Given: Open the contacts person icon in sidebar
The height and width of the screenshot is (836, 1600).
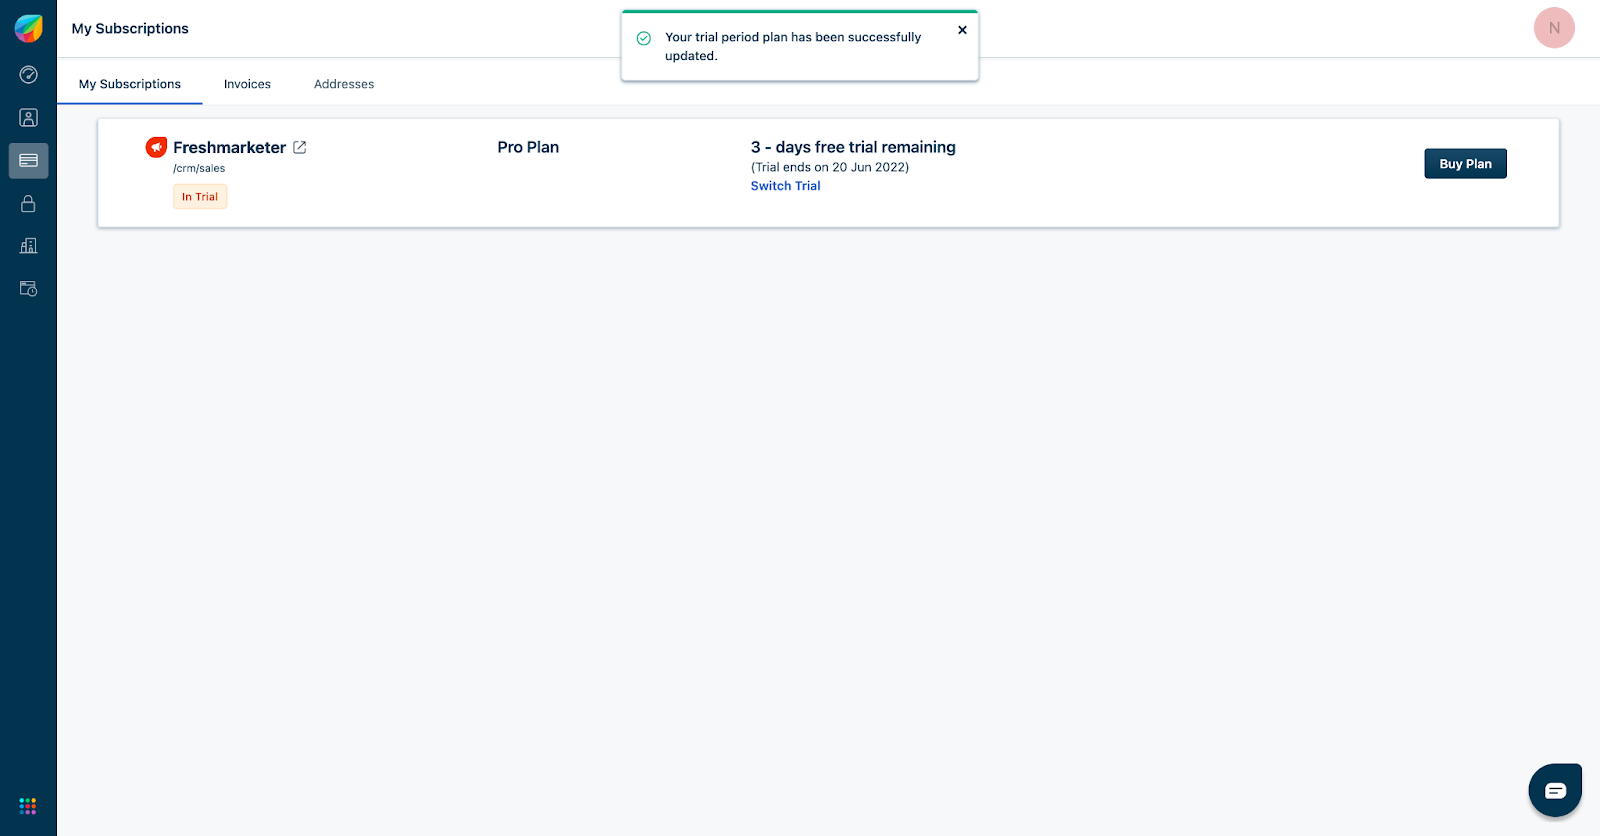Looking at the screenshot, I should [x=28, y=118].
